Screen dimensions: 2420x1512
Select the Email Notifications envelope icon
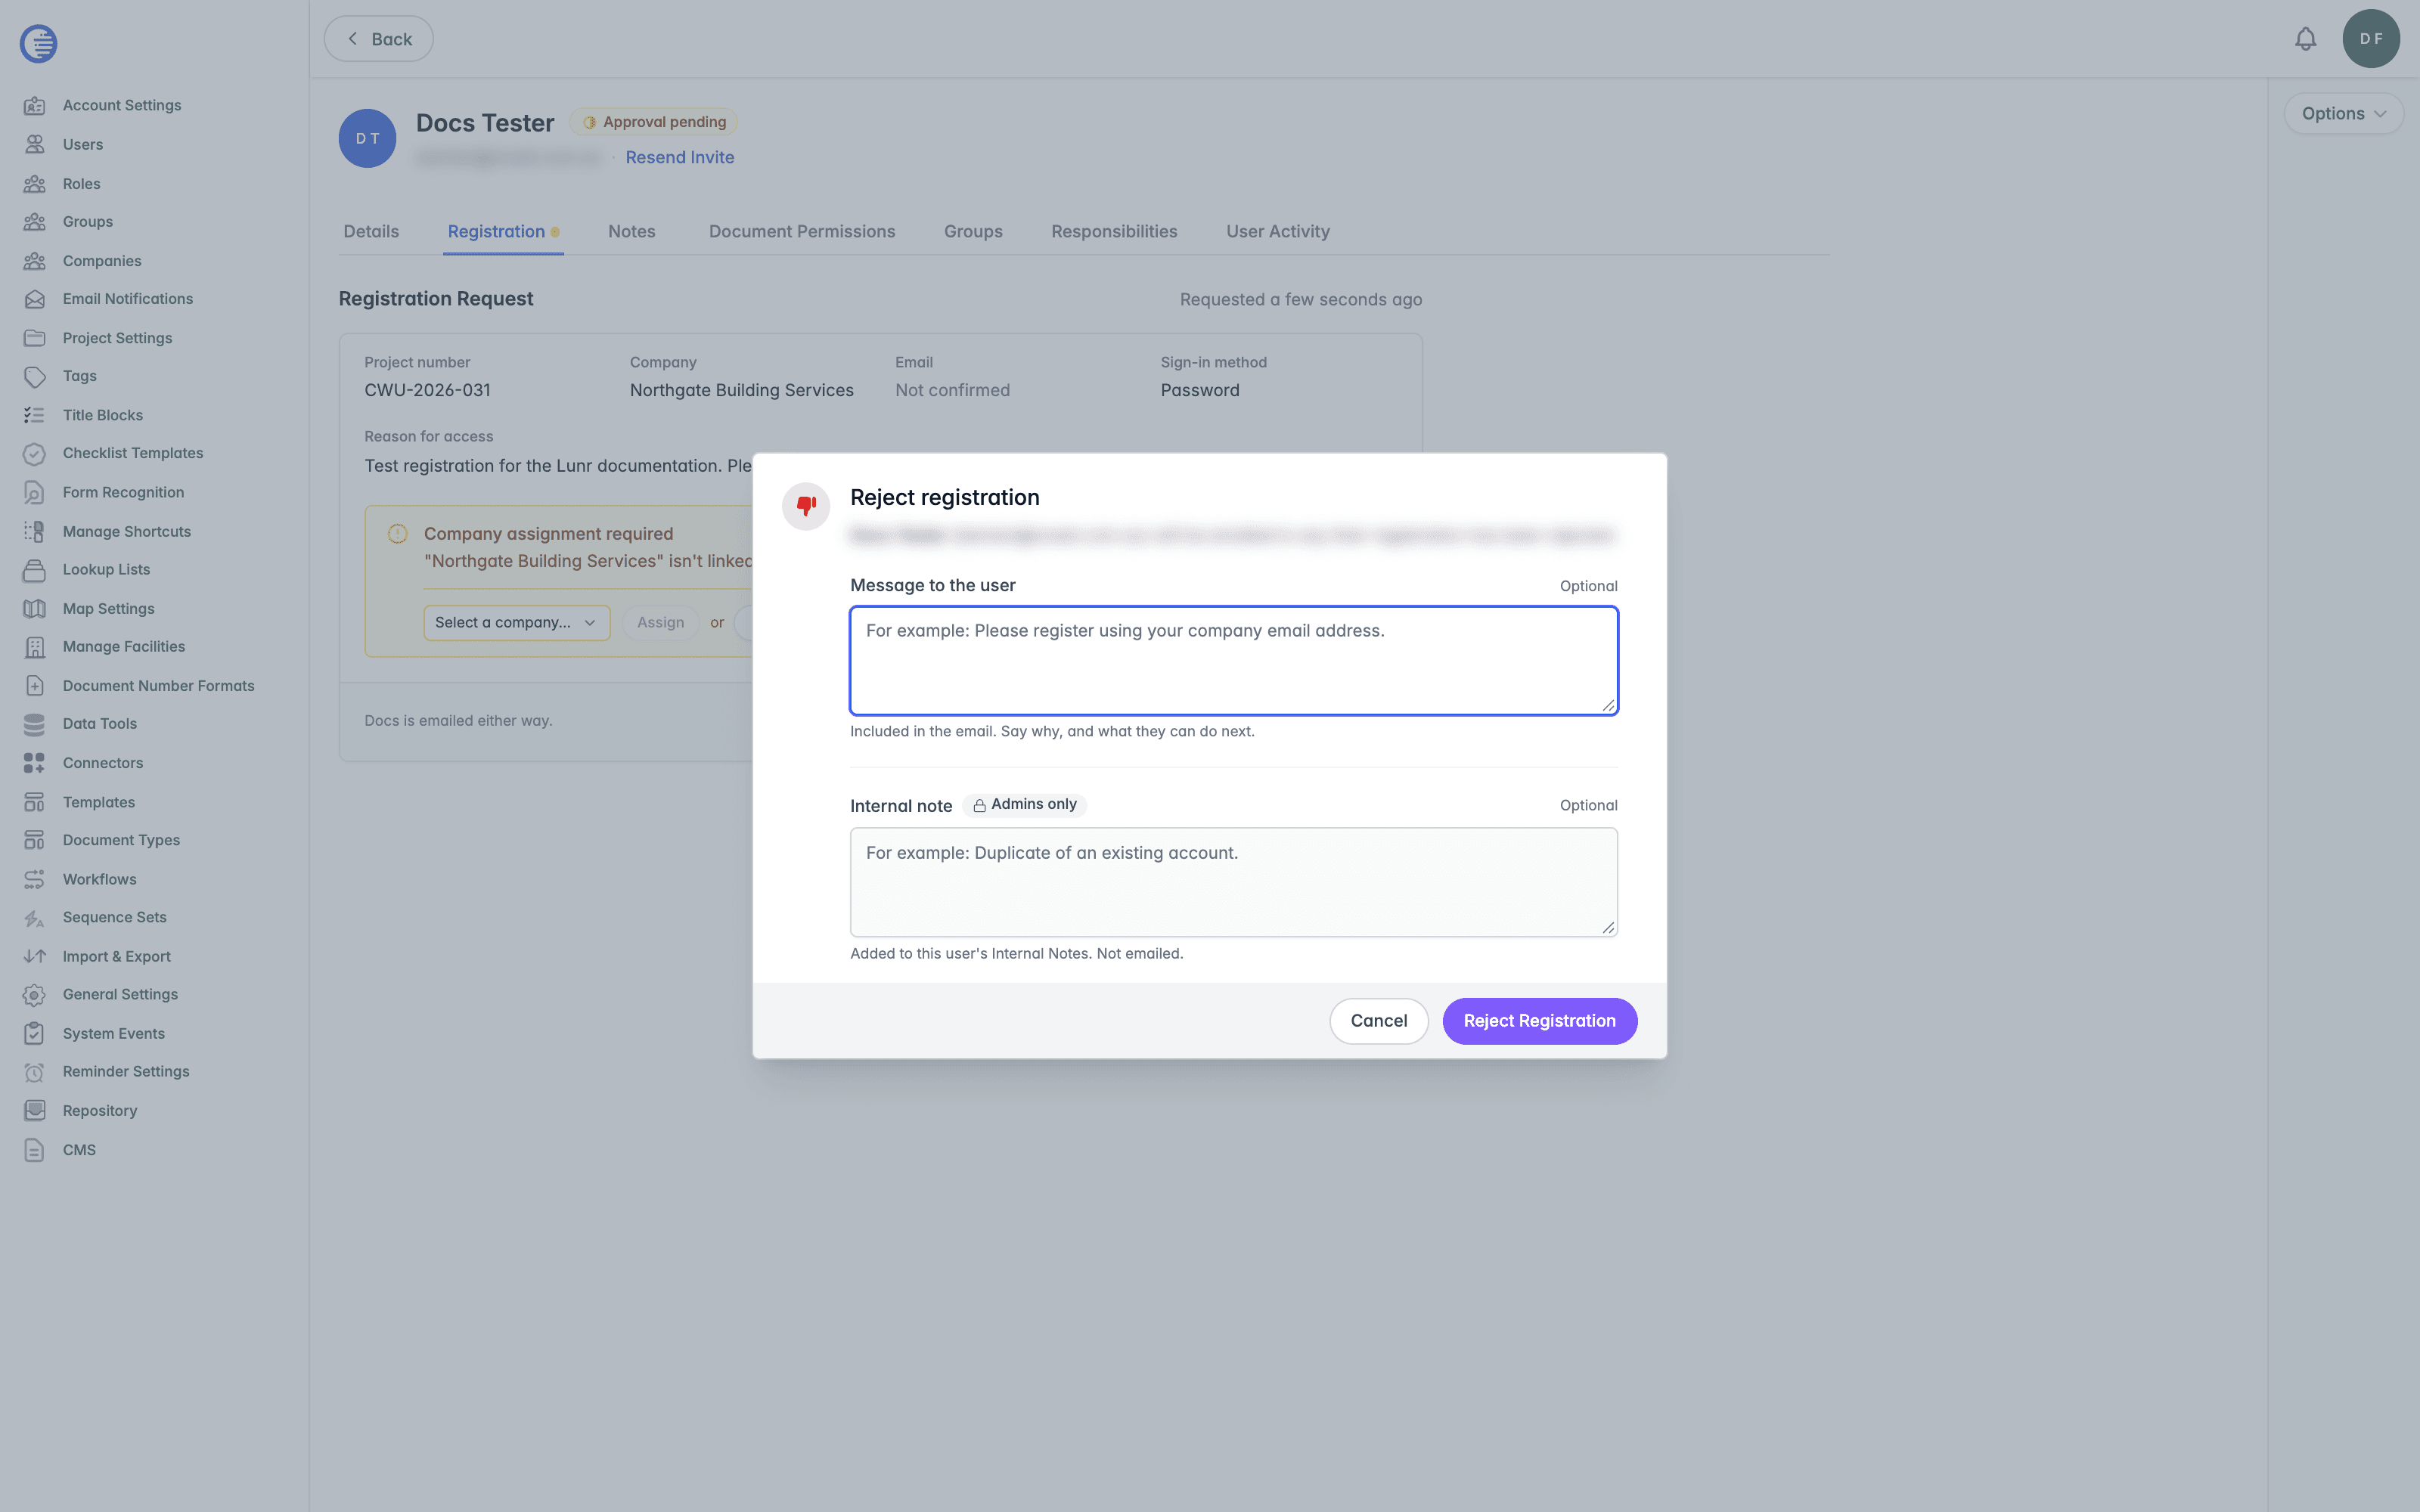[34, 299]
